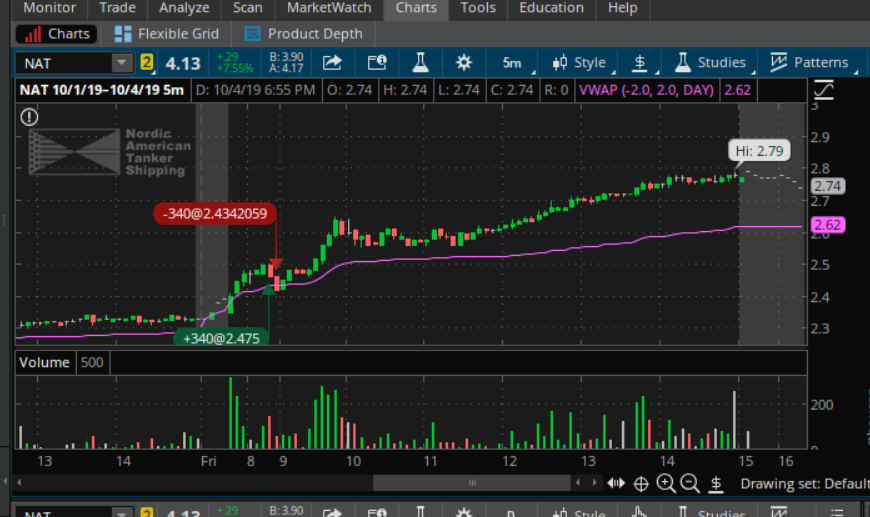
Task: Open the lower chart's Style menu
Action: 581,513
